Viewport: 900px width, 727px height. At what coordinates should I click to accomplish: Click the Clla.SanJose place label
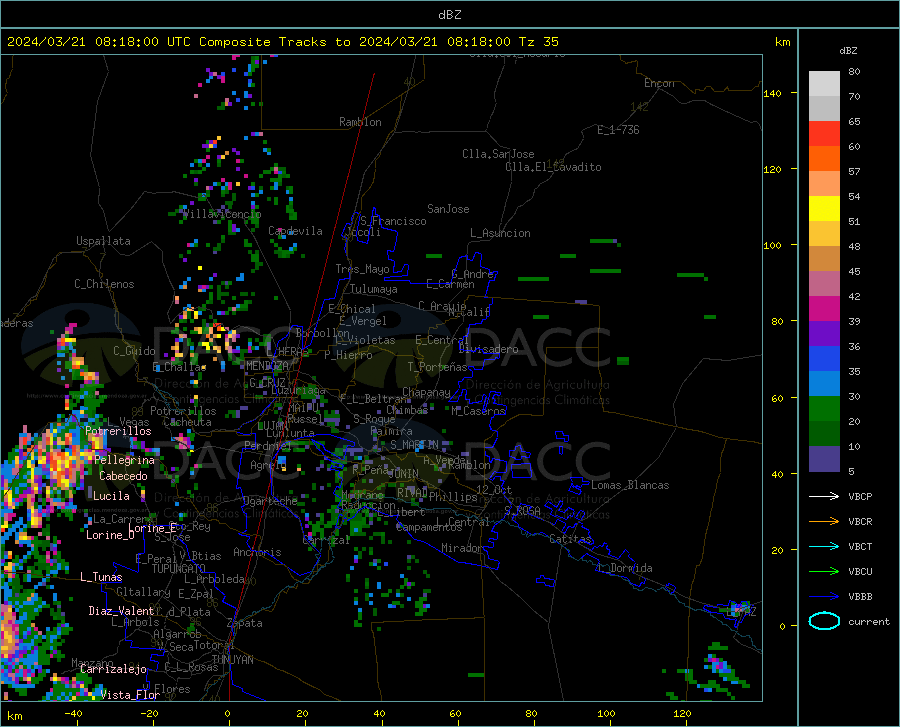coord(498,154)
